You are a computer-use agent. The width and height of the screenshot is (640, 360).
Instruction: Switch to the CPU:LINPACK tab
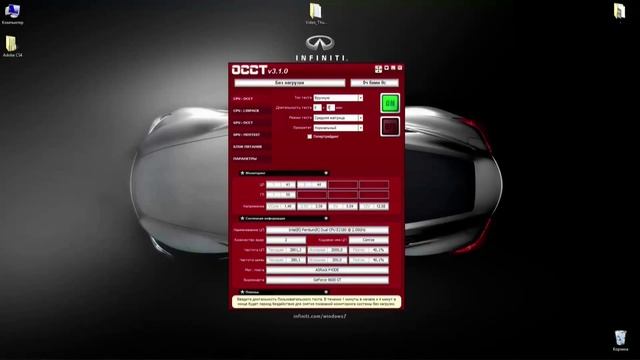pos(251,111)
